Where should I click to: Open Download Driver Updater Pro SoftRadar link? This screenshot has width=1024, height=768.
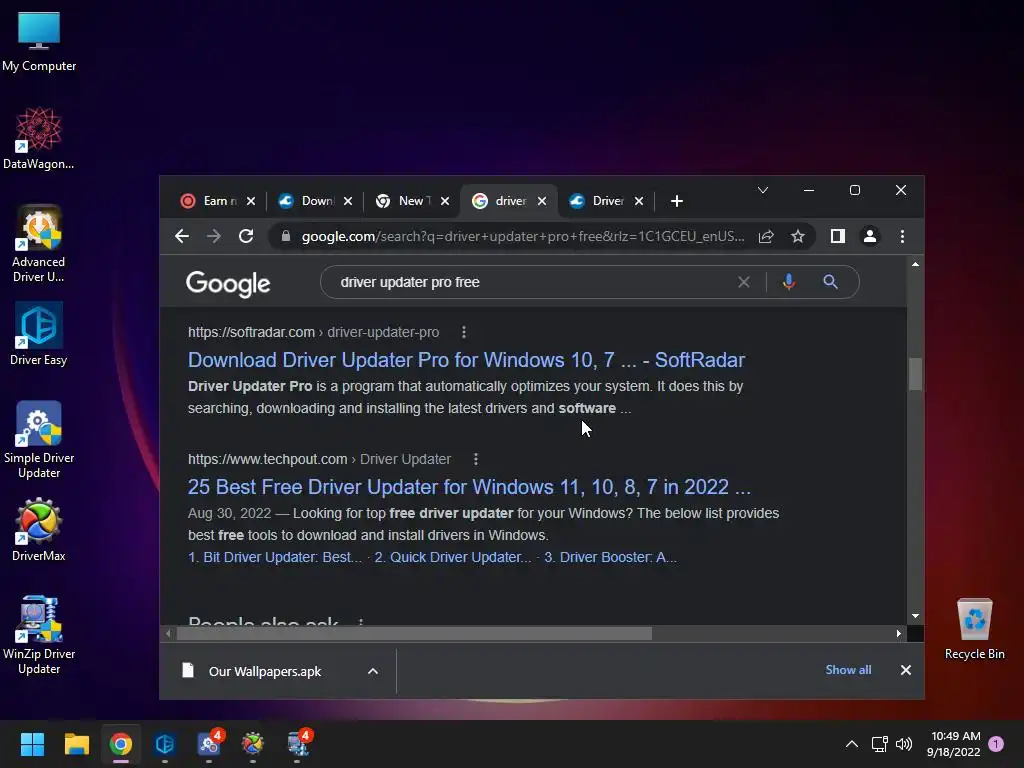coord(466,360)
